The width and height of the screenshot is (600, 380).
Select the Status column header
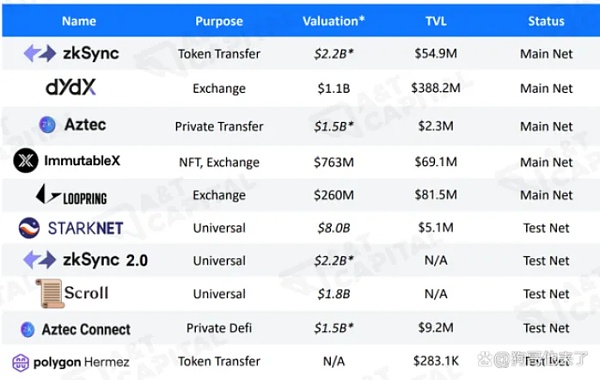[546, 21]
